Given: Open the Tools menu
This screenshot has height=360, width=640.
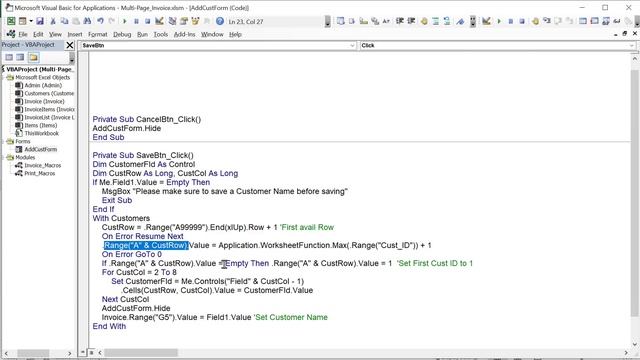Looking at the screenshot, I should coord(160,34).
